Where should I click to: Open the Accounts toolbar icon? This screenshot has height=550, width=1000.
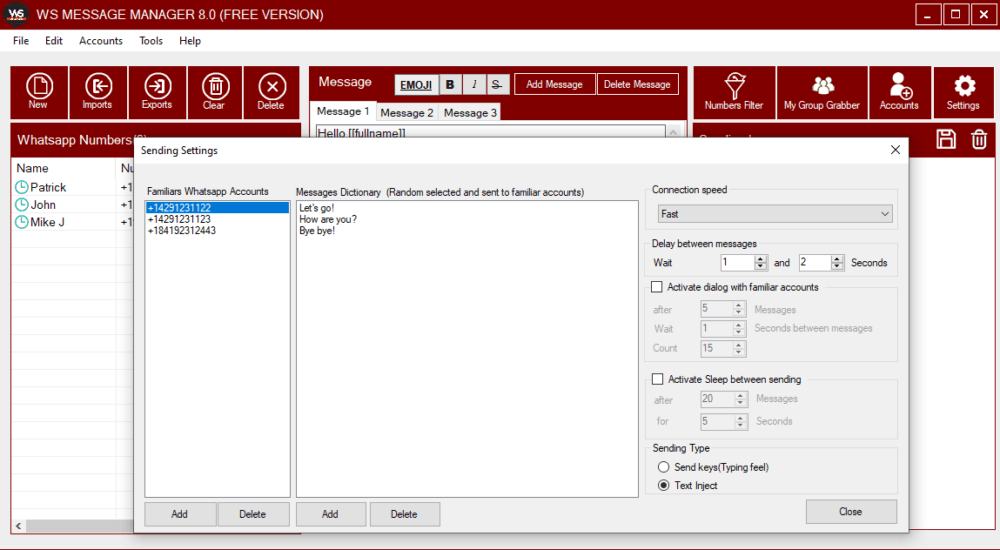pos(899,93)
